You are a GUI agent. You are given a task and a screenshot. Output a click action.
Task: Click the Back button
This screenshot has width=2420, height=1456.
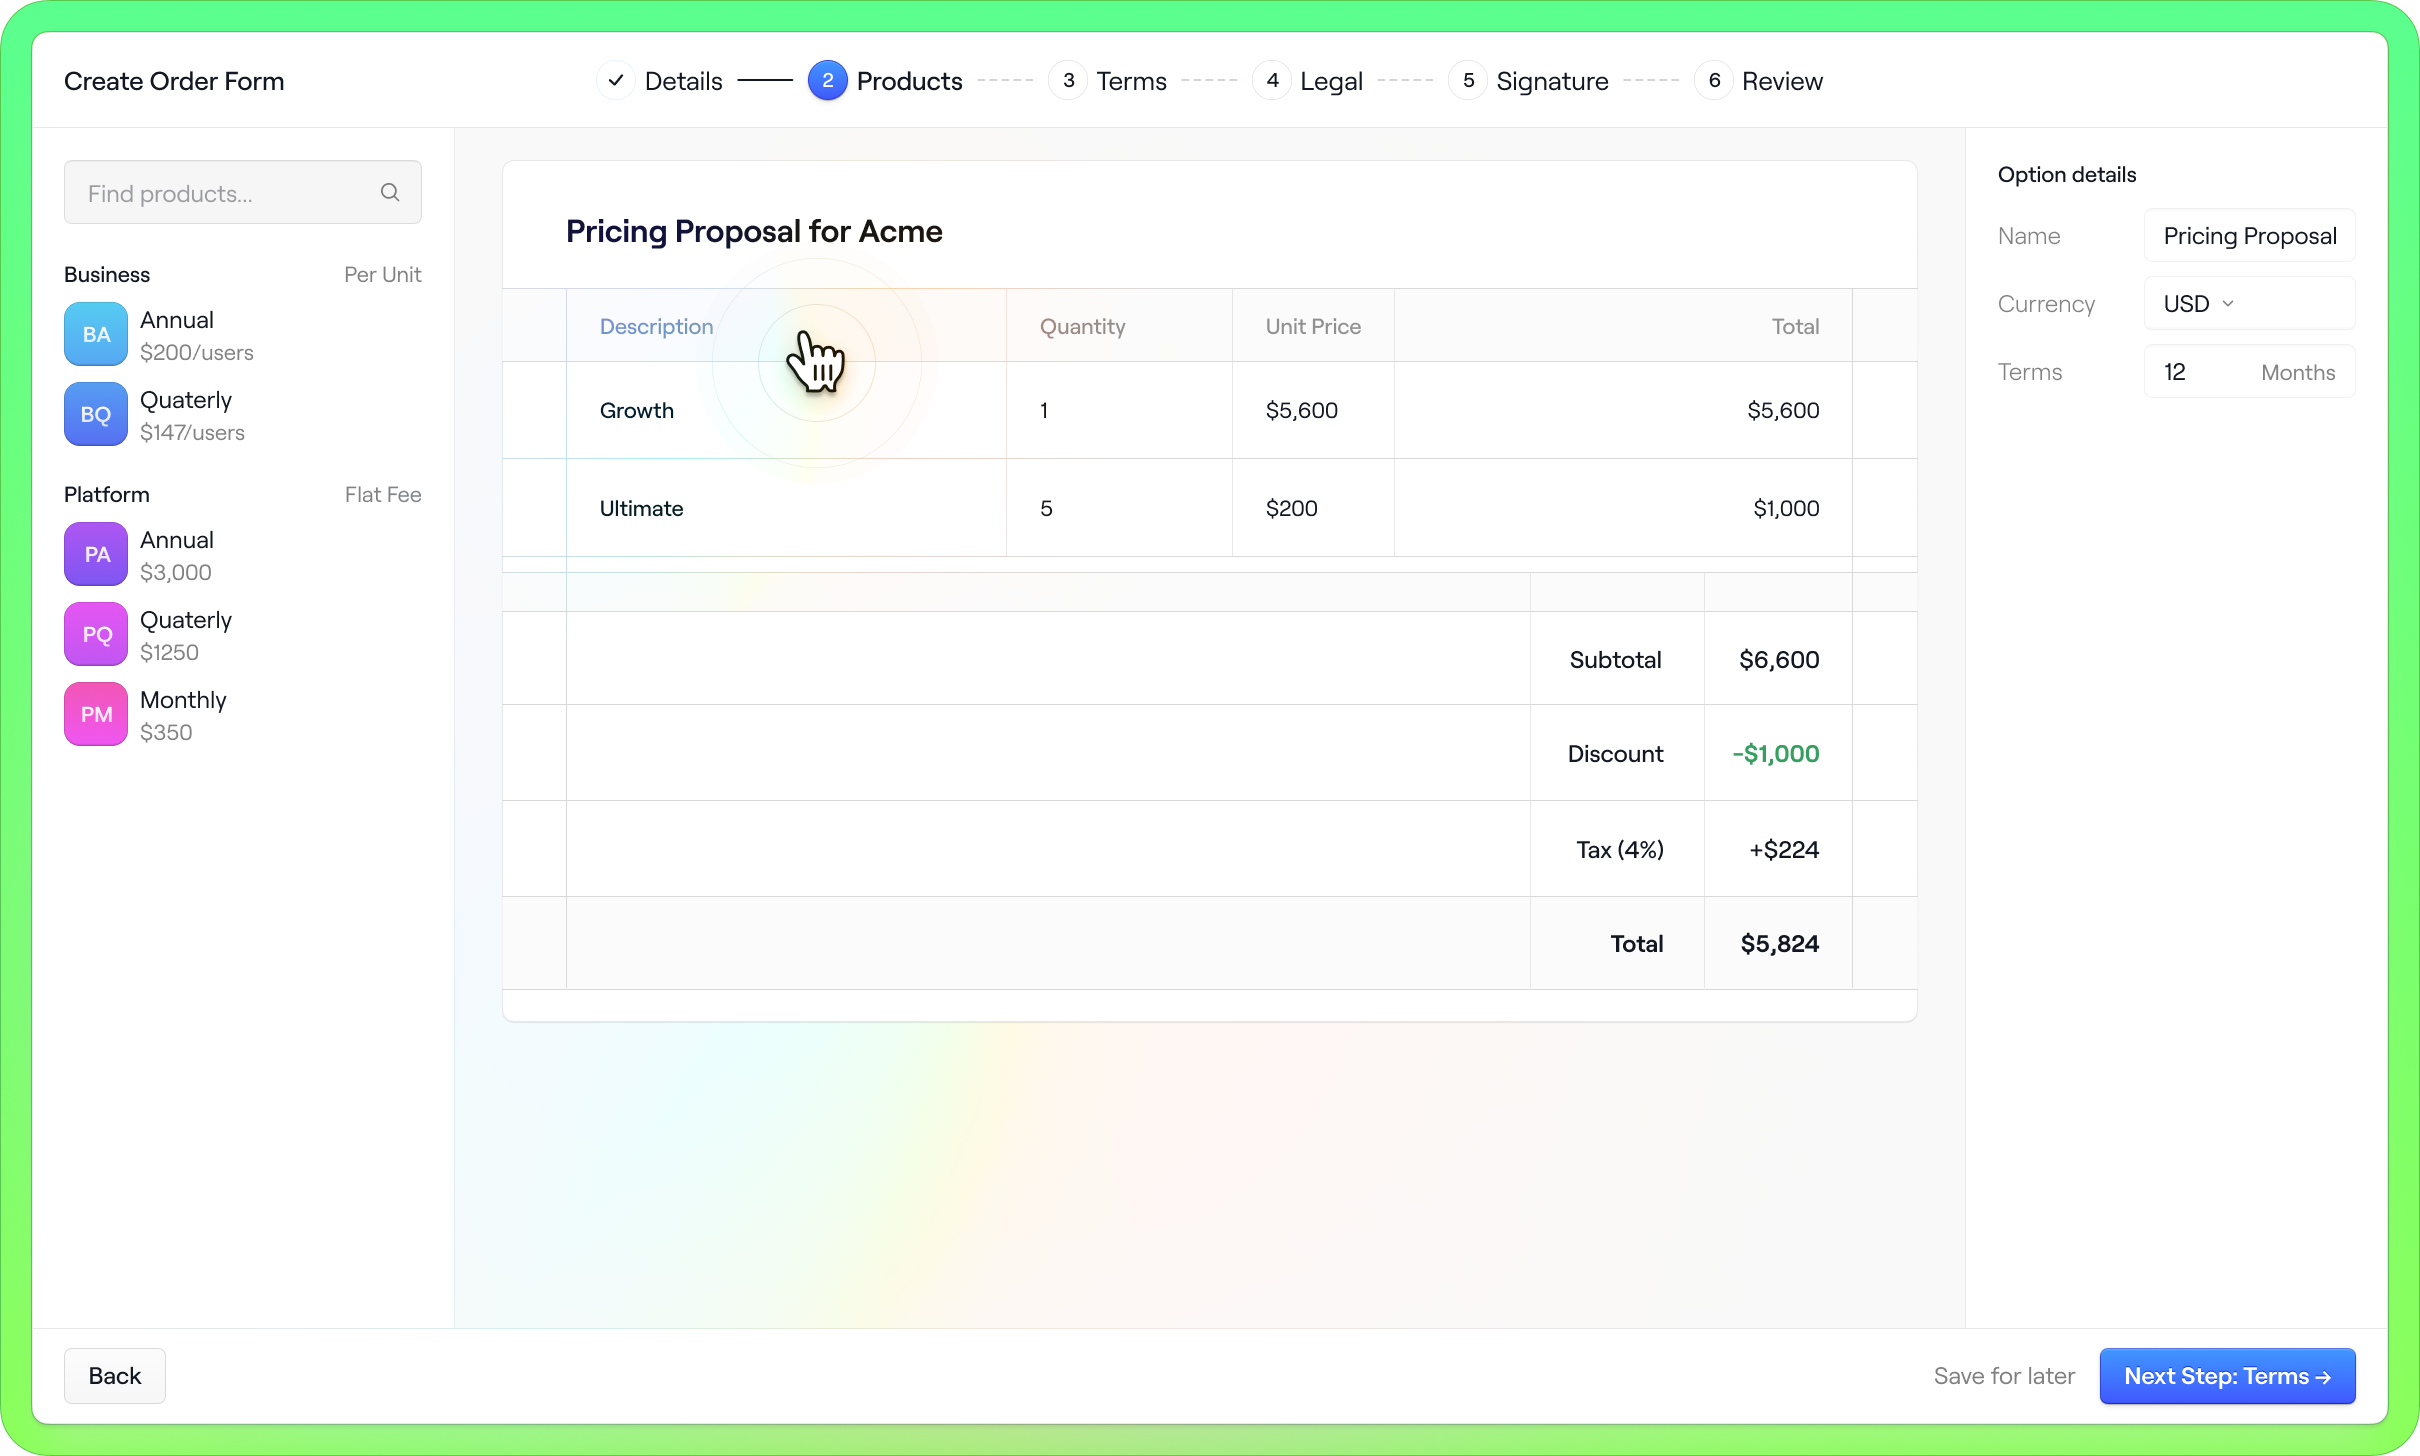[114, 1376]
